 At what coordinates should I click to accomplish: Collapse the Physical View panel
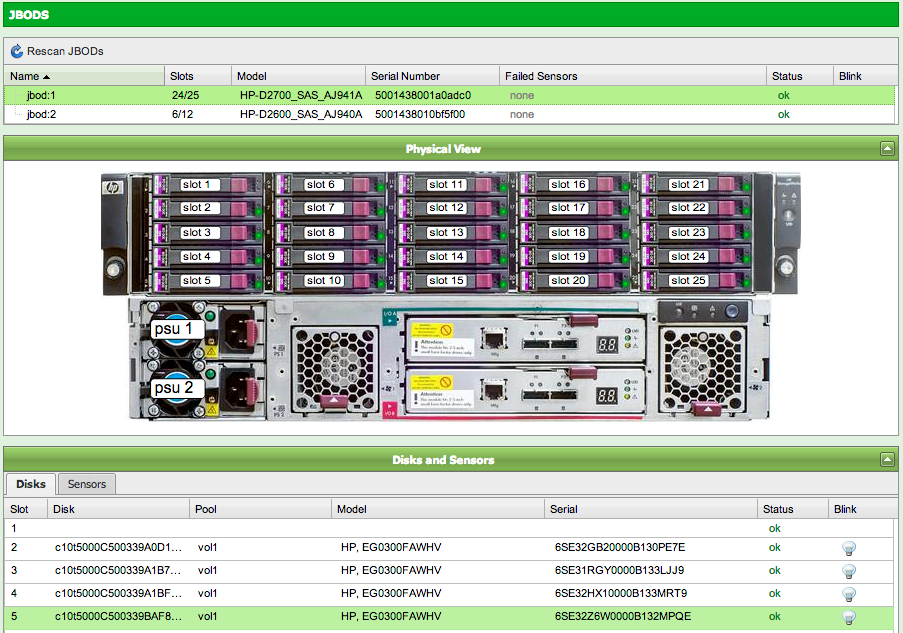tap(887, 149)
